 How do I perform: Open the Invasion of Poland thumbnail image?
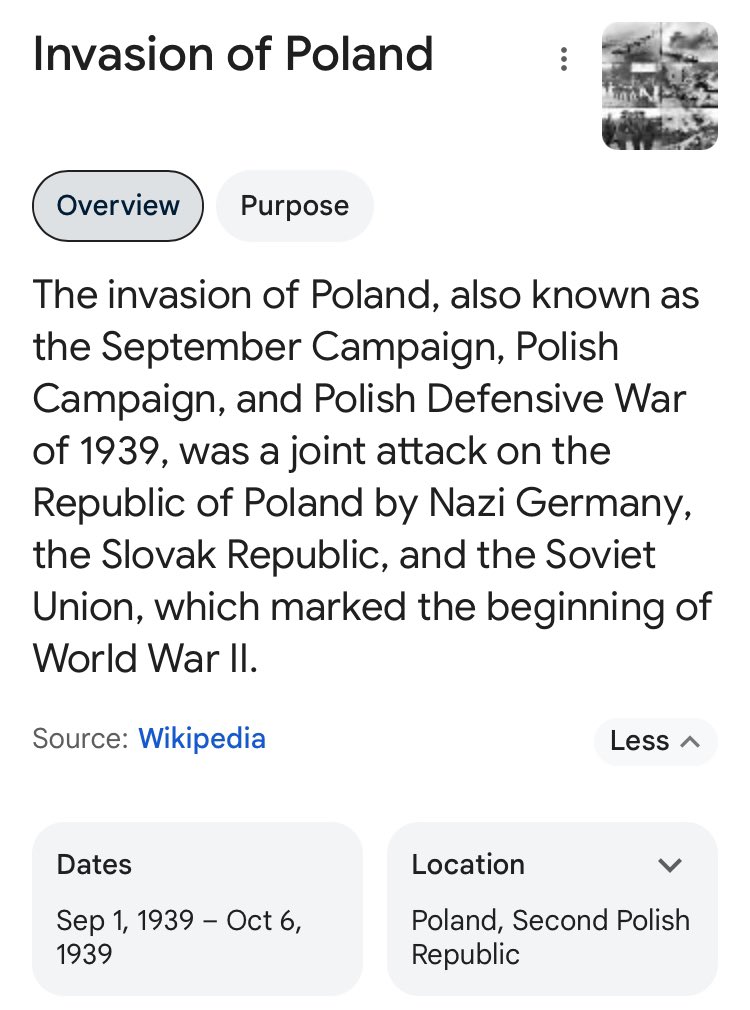659,86
